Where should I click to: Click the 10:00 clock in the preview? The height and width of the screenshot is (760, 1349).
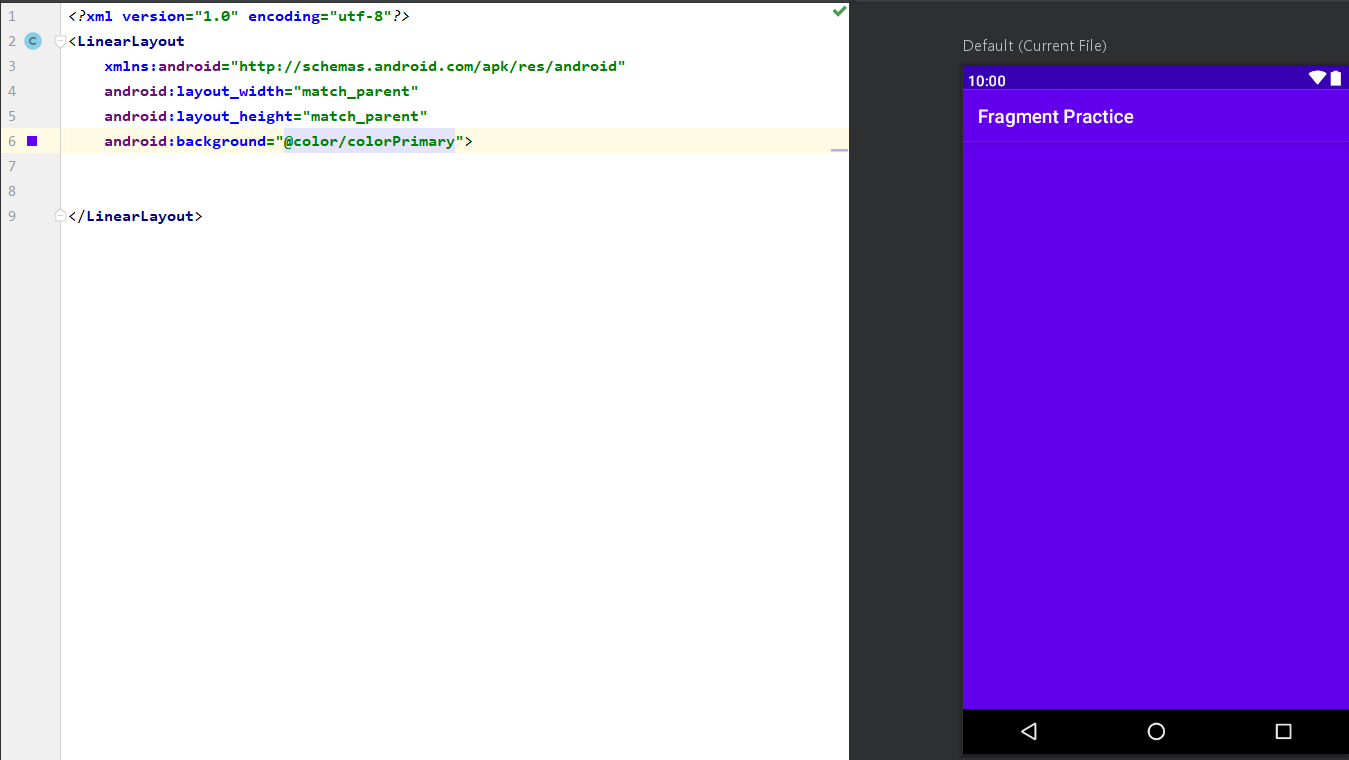coord(987,81)
